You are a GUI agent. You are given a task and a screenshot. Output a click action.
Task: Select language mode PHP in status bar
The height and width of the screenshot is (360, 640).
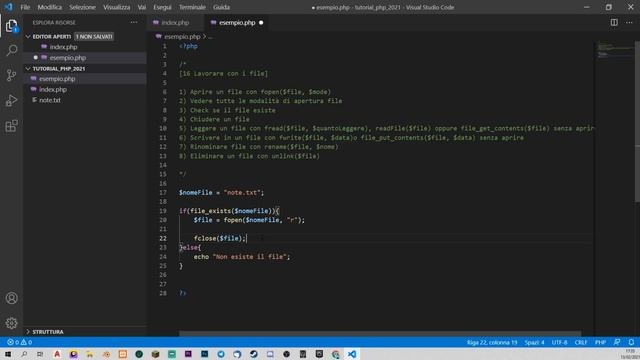600,342
